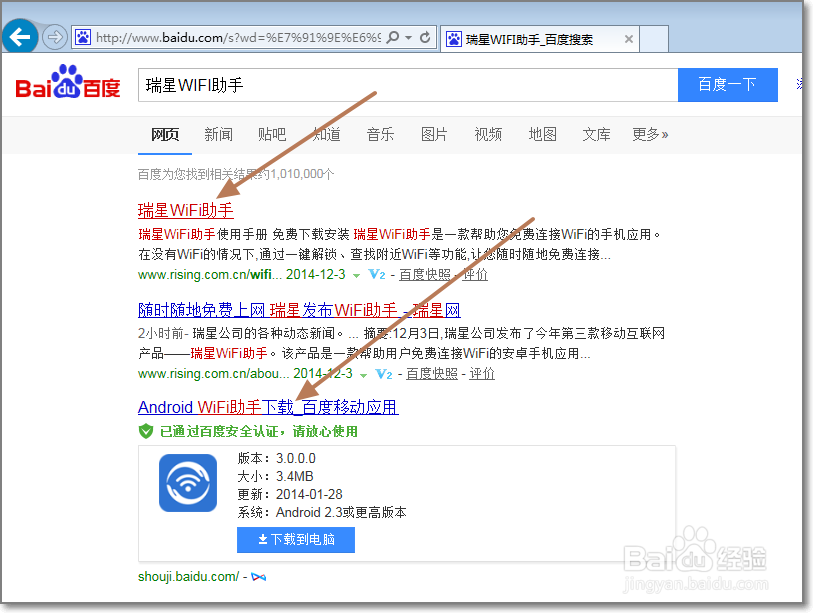Open the 更多» categories link

650,135
